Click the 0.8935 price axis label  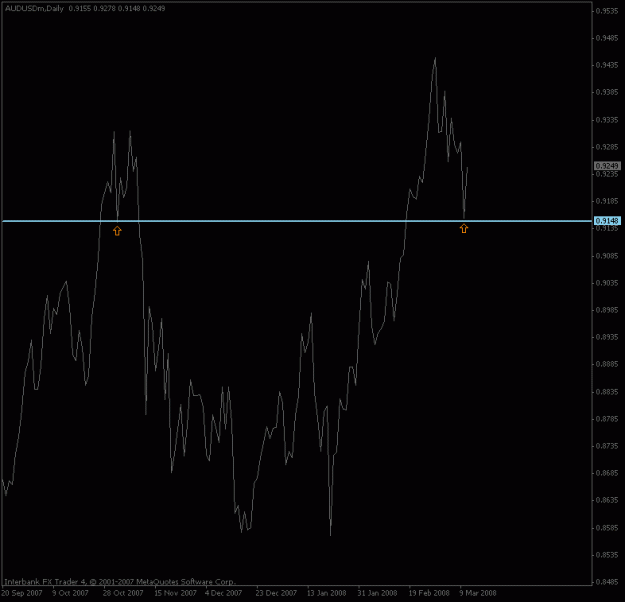[607, 337]
